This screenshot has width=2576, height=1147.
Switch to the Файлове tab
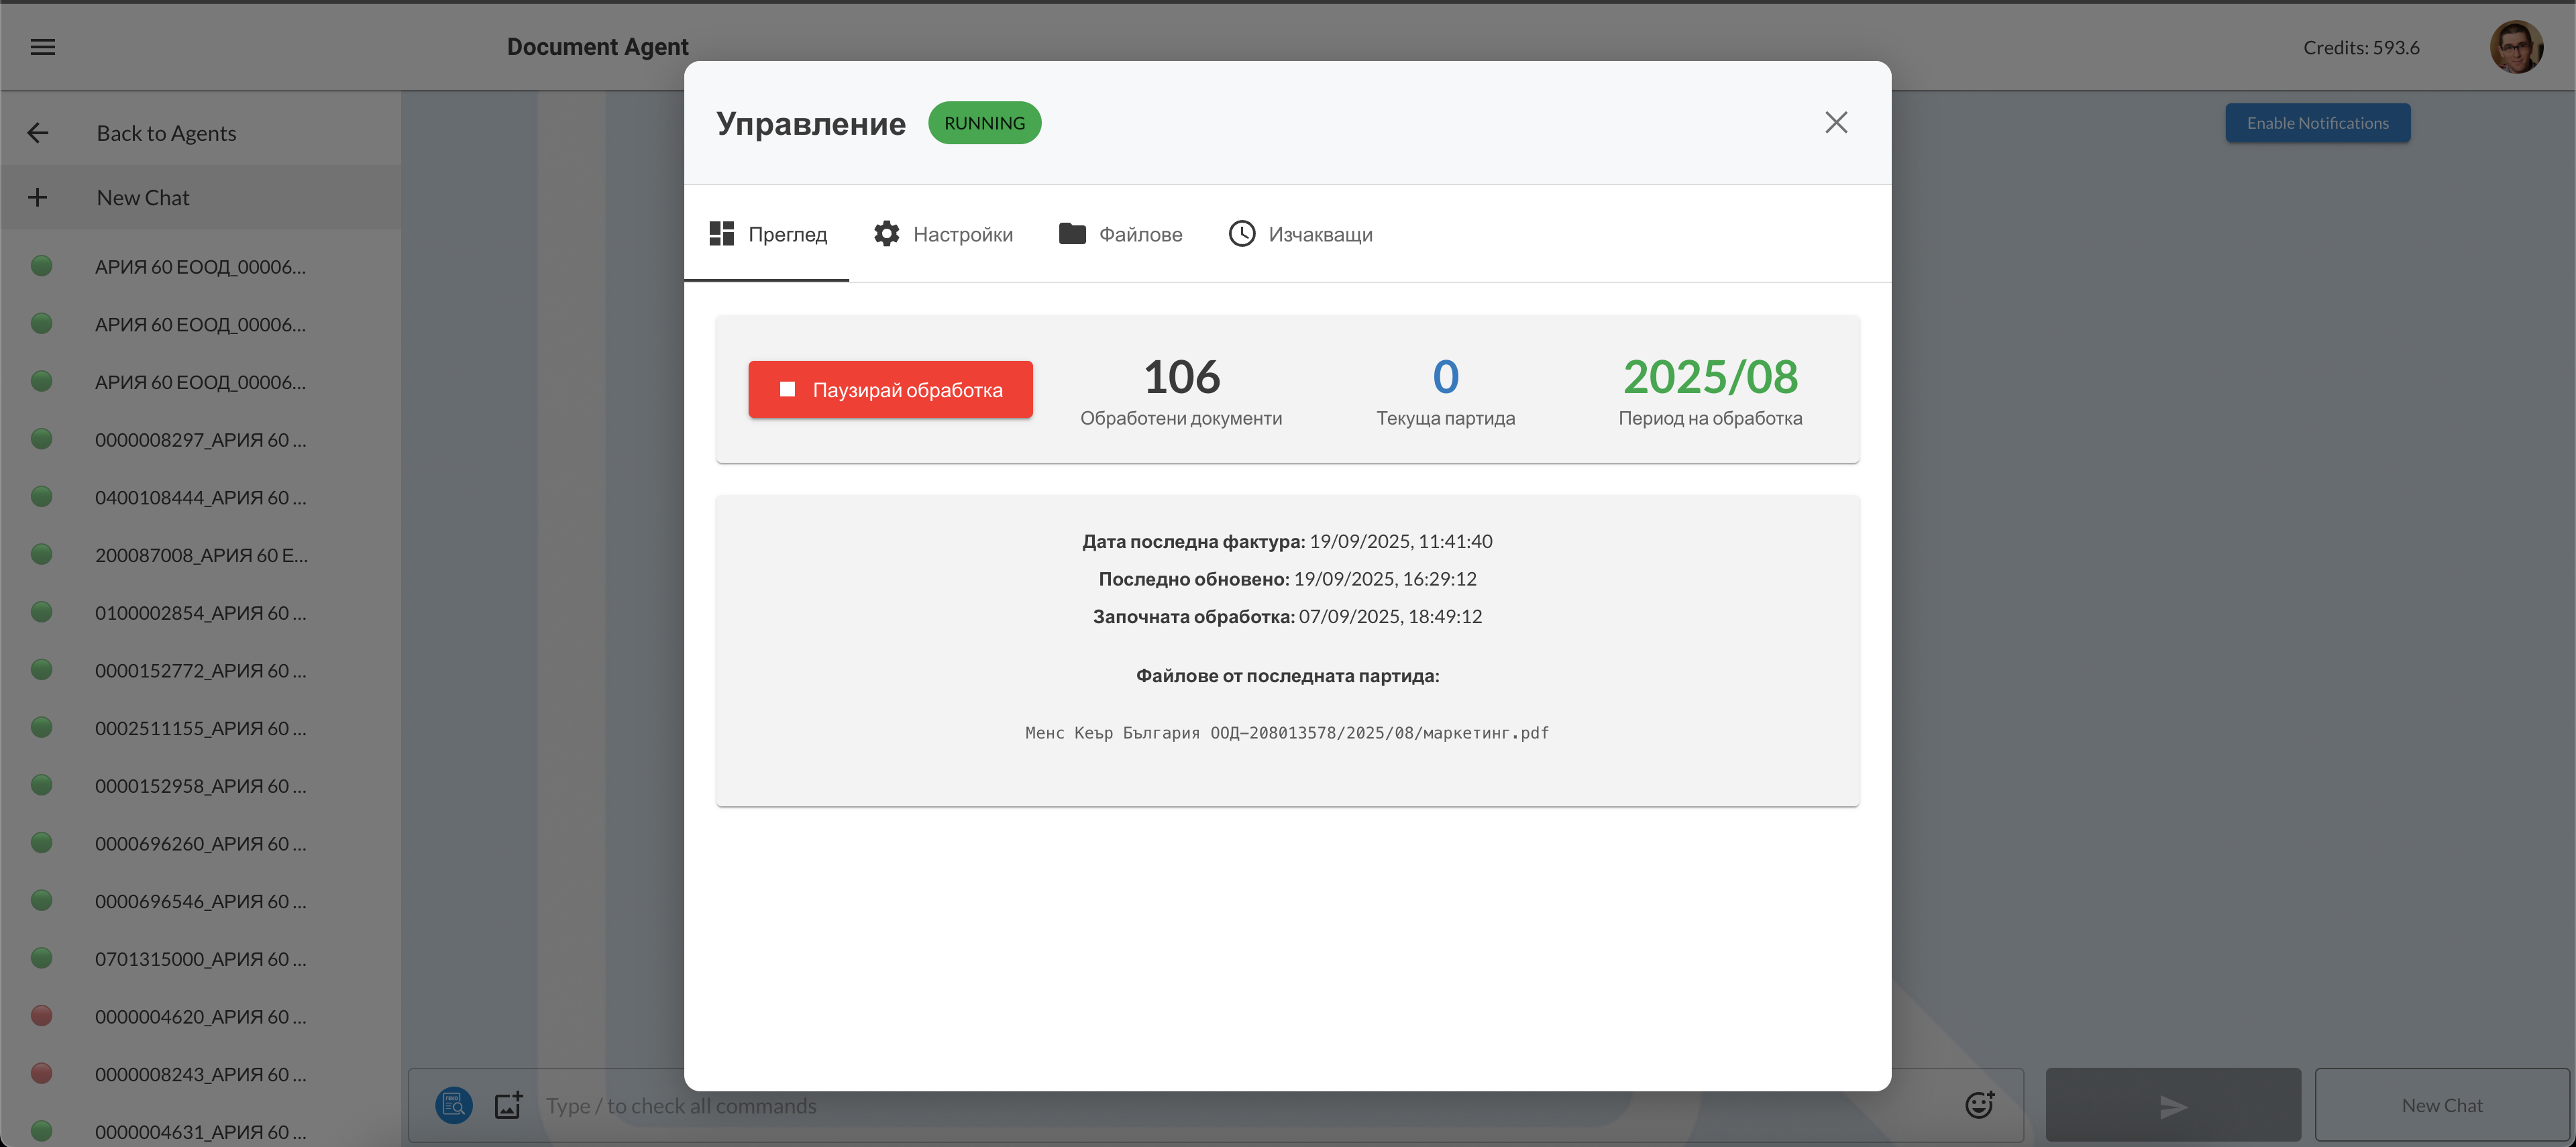point(1120,234)
